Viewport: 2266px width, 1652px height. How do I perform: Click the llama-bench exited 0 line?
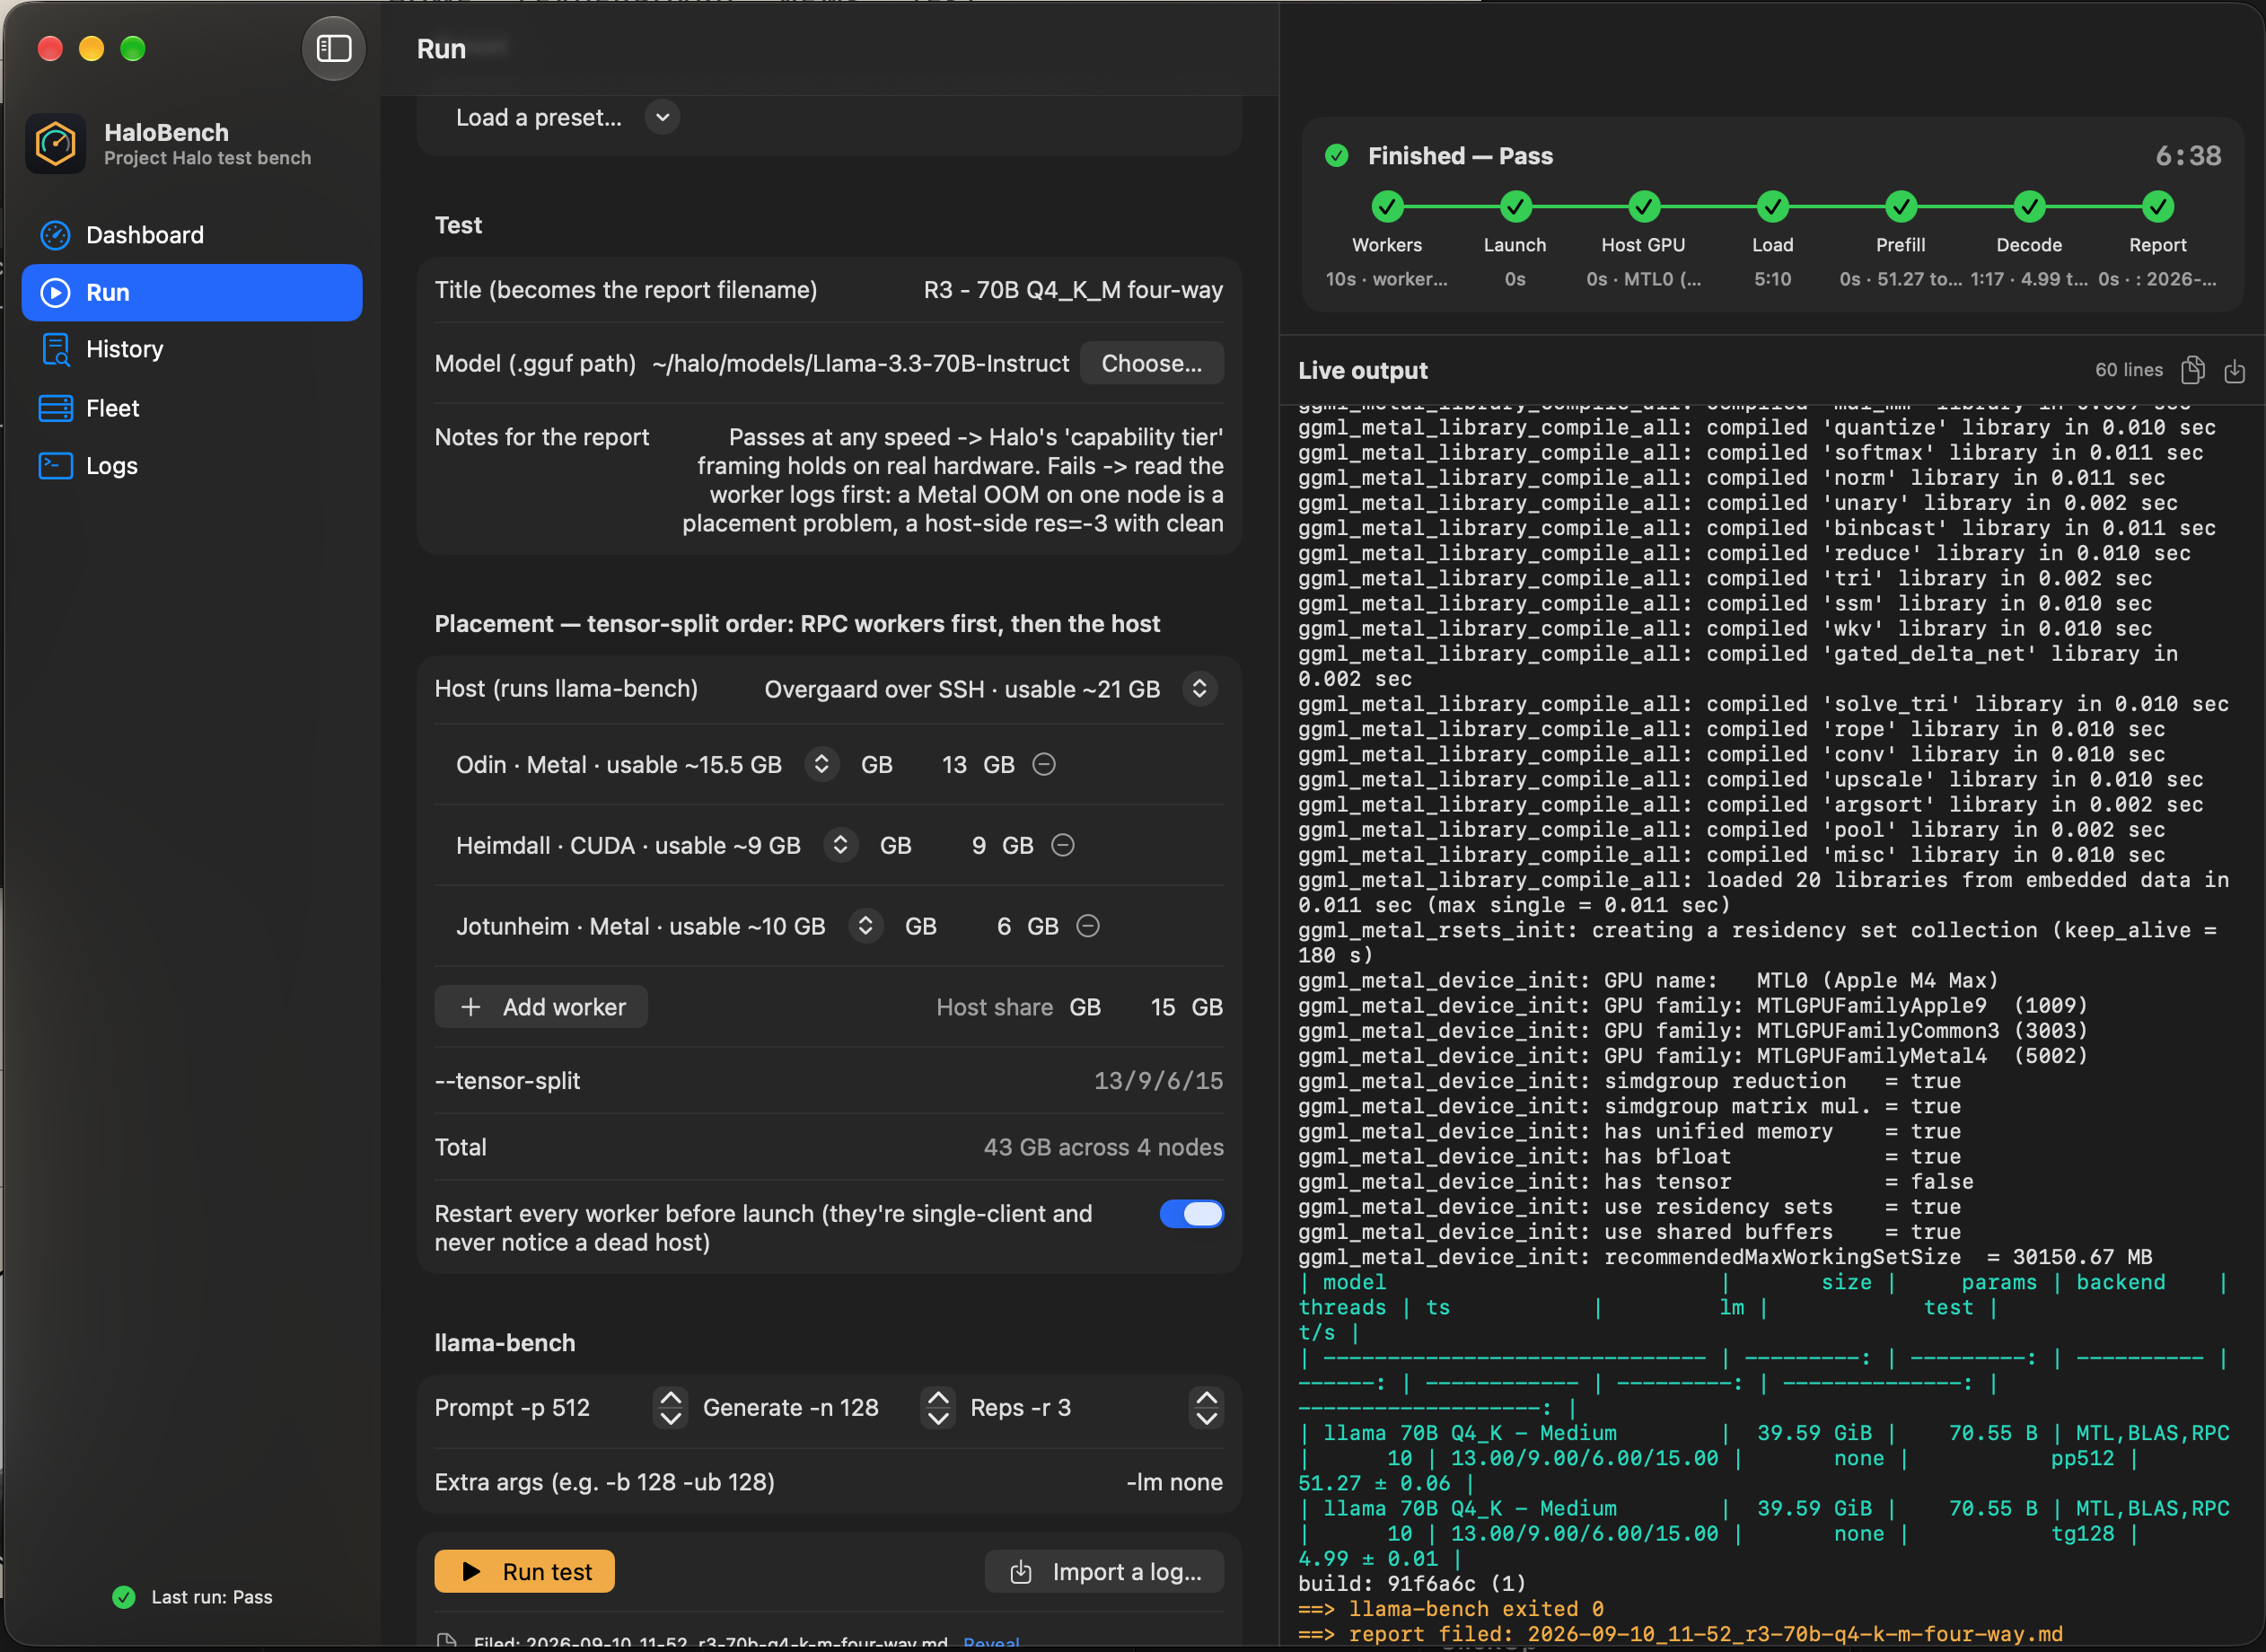pos(1451,1609)
